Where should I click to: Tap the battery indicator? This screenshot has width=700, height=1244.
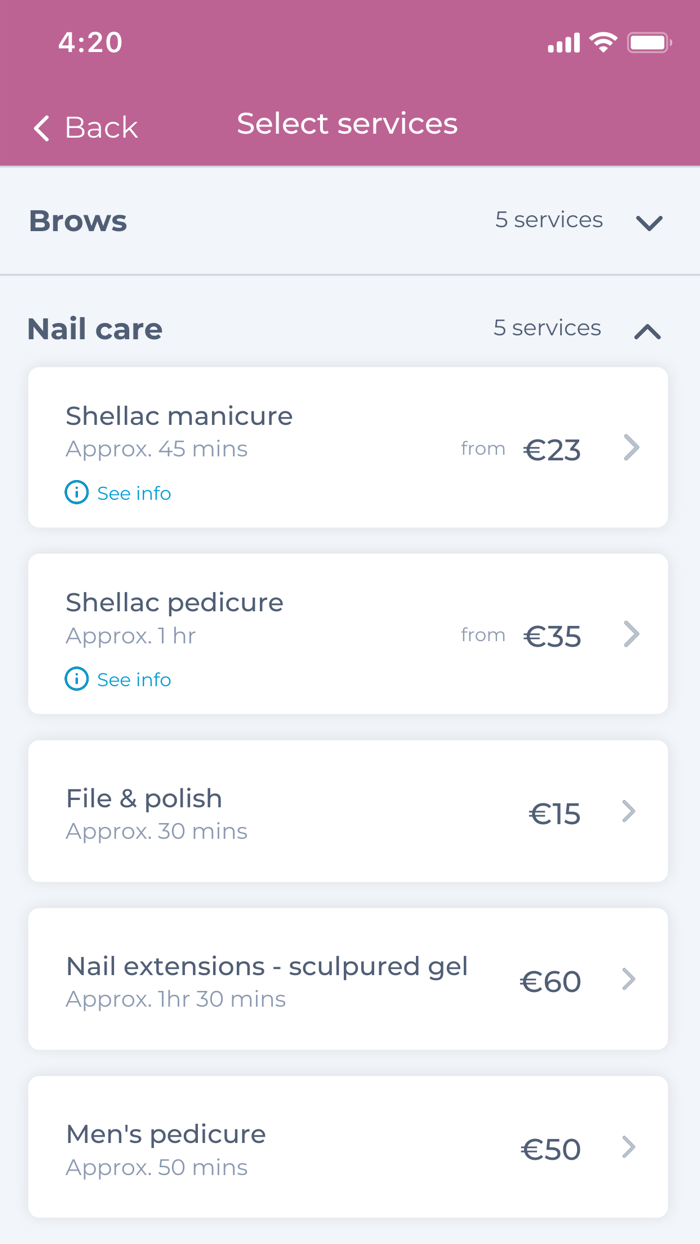pos(649,43)
